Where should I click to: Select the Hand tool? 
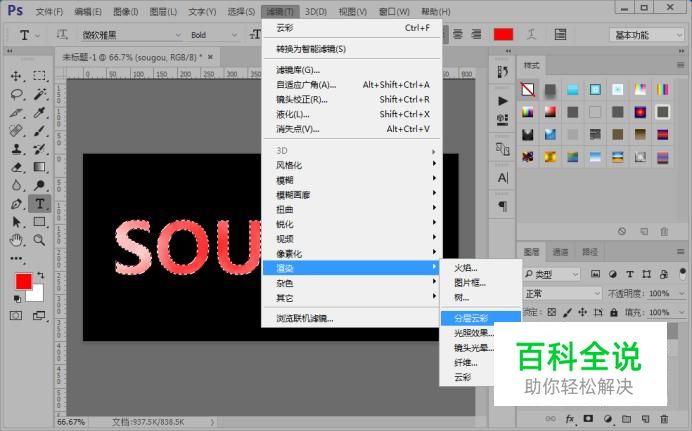(16, 240)
